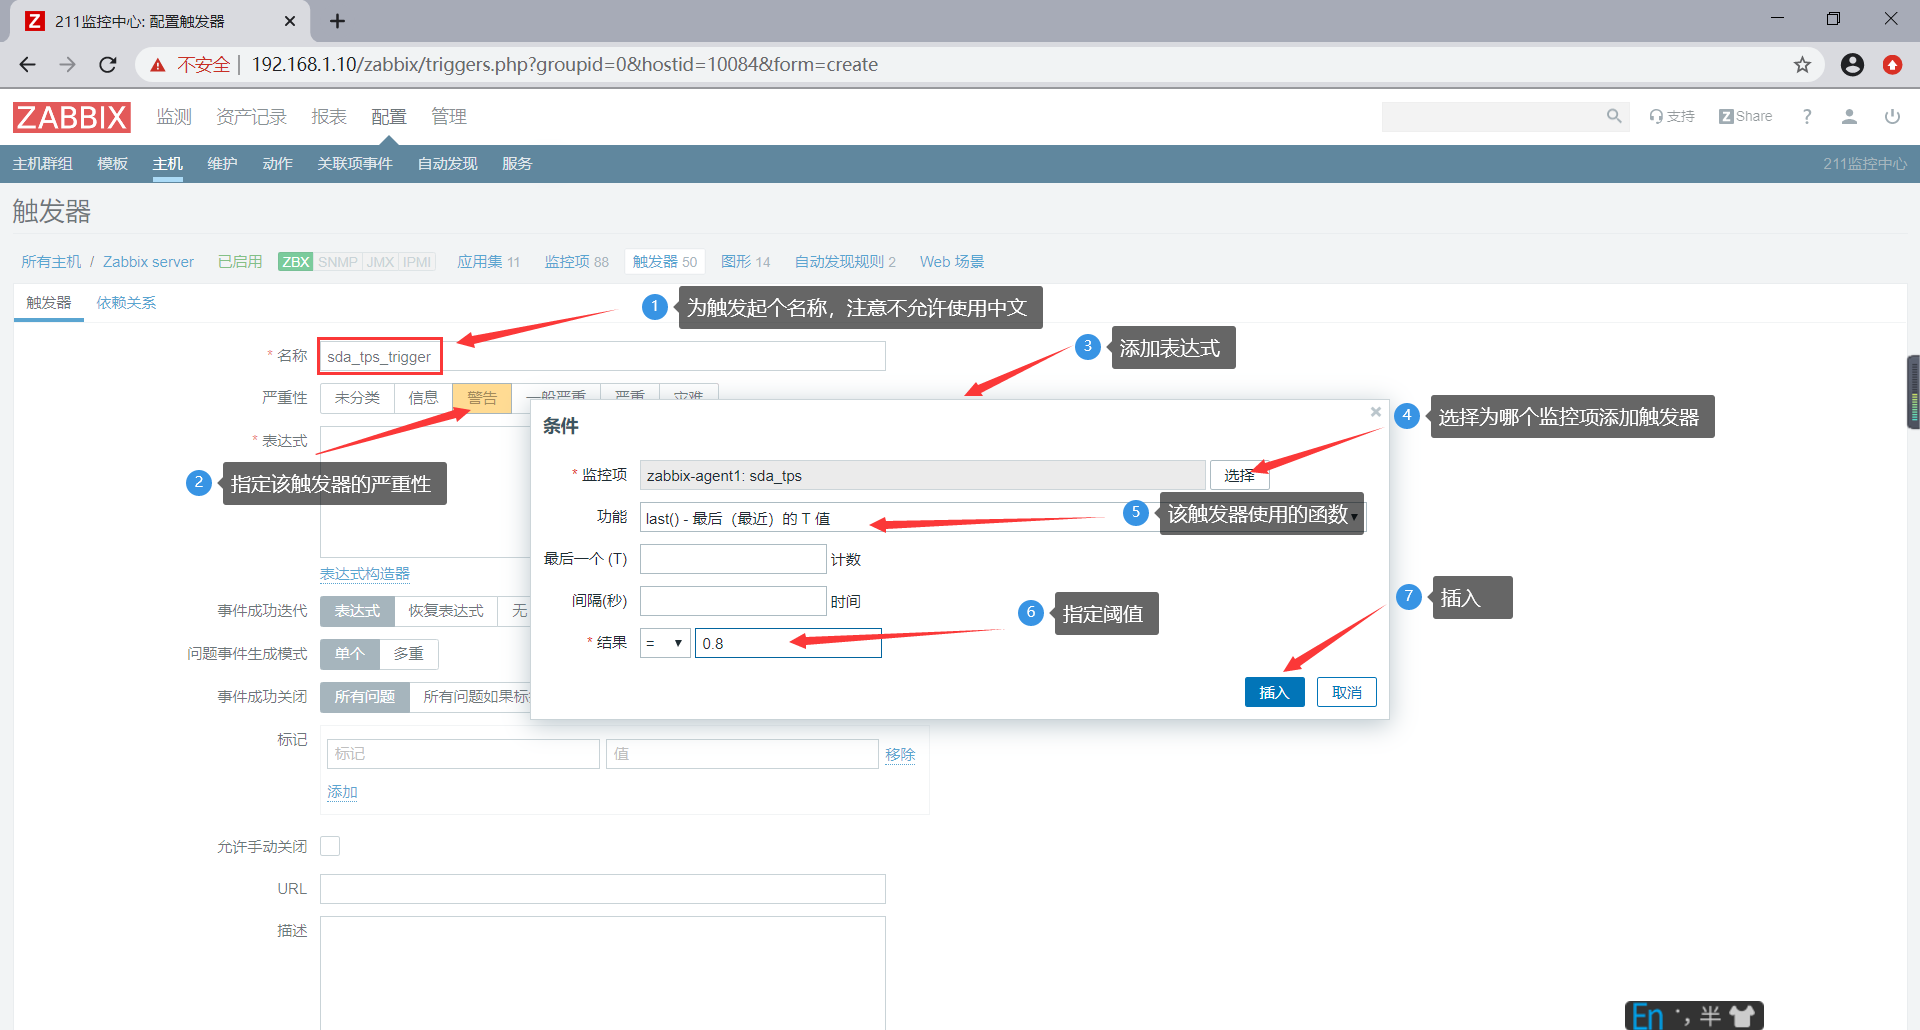The image size is (1920, 1030).
Task: Select severity 信息
Action: click(423, 398)
